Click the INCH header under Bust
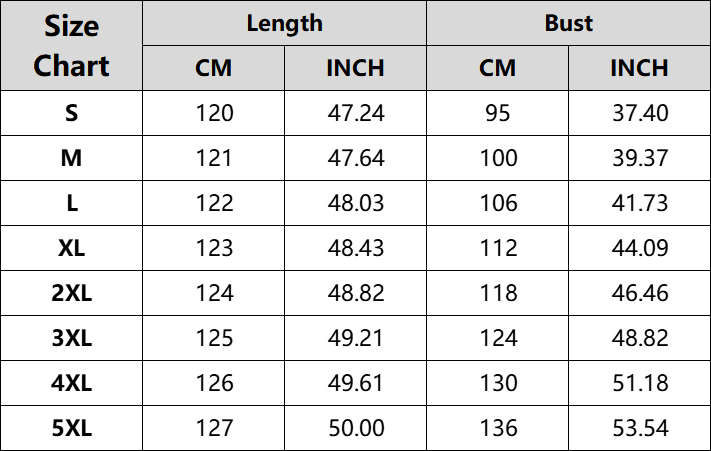This screenshot has height=451, width=711. click(x=639, y=68)
